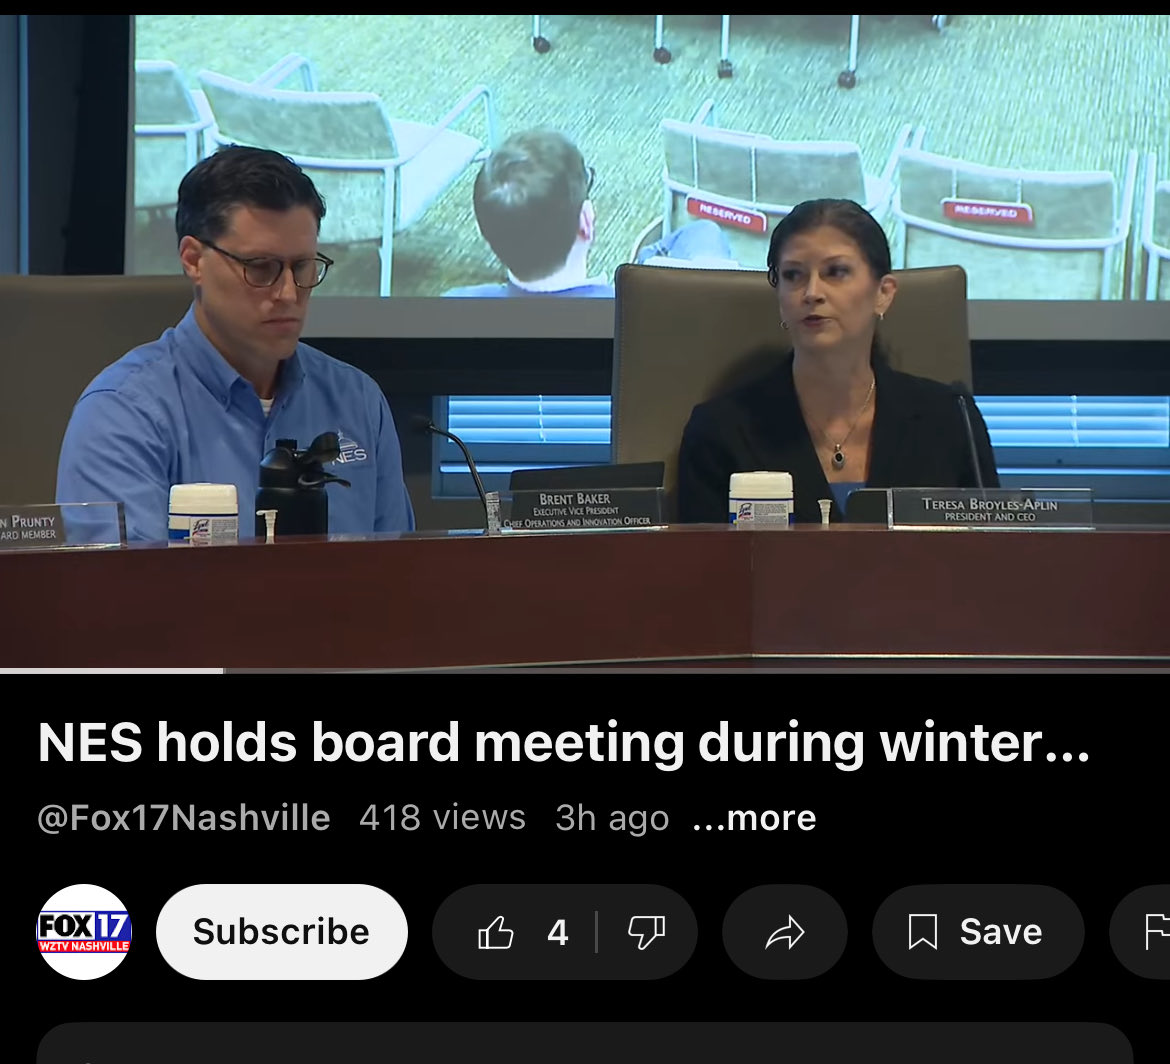Like the video with thumbs up
Viewport: 1170px width, 1064px height.
tap(495, 932)
